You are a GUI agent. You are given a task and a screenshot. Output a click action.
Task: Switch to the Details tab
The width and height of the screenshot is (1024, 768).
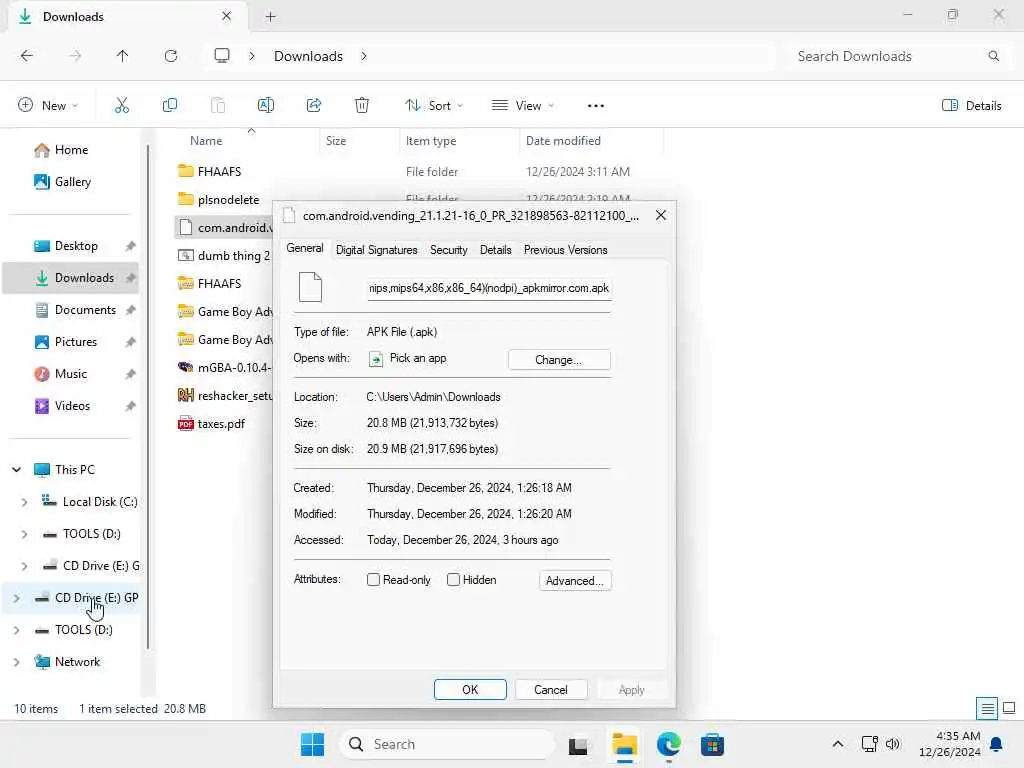pos(495,250)
